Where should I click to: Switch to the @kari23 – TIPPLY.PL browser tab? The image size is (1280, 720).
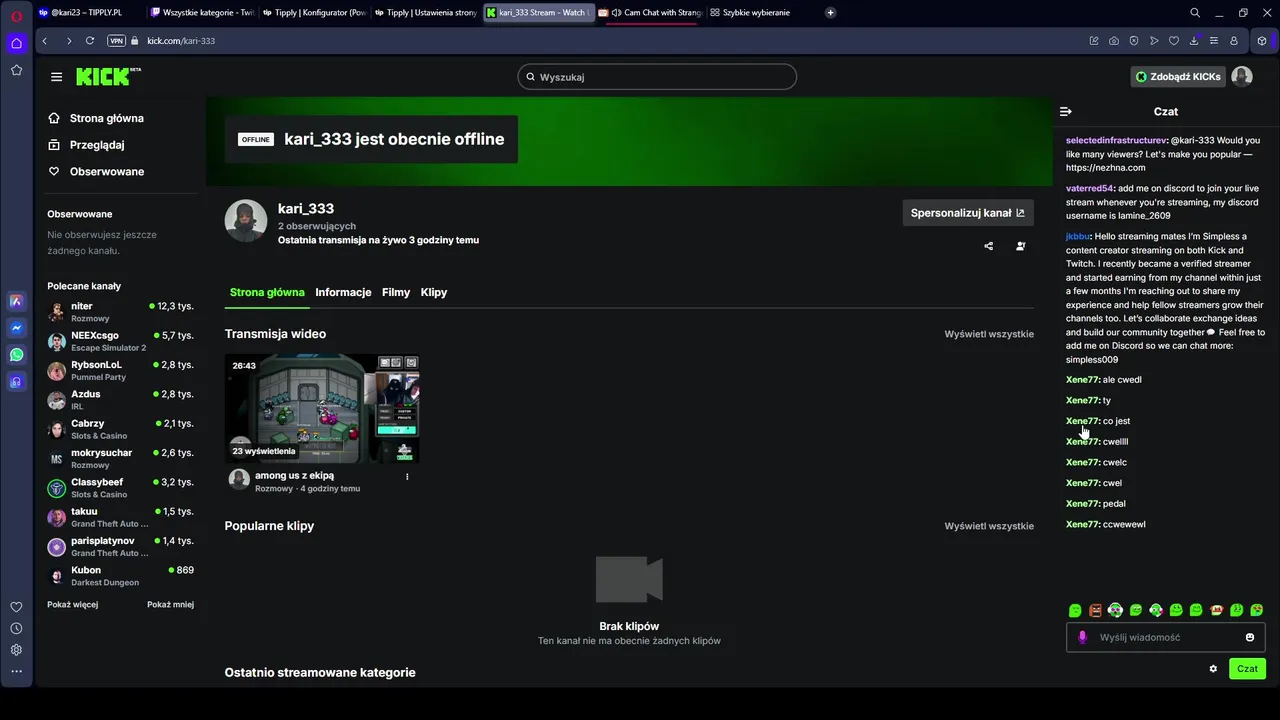pyautogui.click(x=88, y=13)
